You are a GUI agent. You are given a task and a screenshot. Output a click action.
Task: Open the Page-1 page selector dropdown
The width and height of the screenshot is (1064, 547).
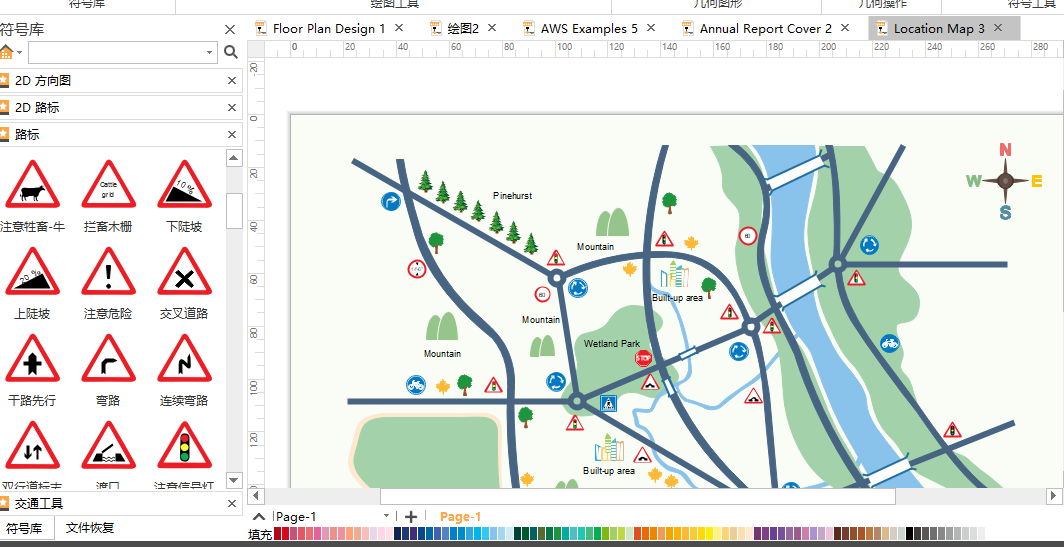387,516
